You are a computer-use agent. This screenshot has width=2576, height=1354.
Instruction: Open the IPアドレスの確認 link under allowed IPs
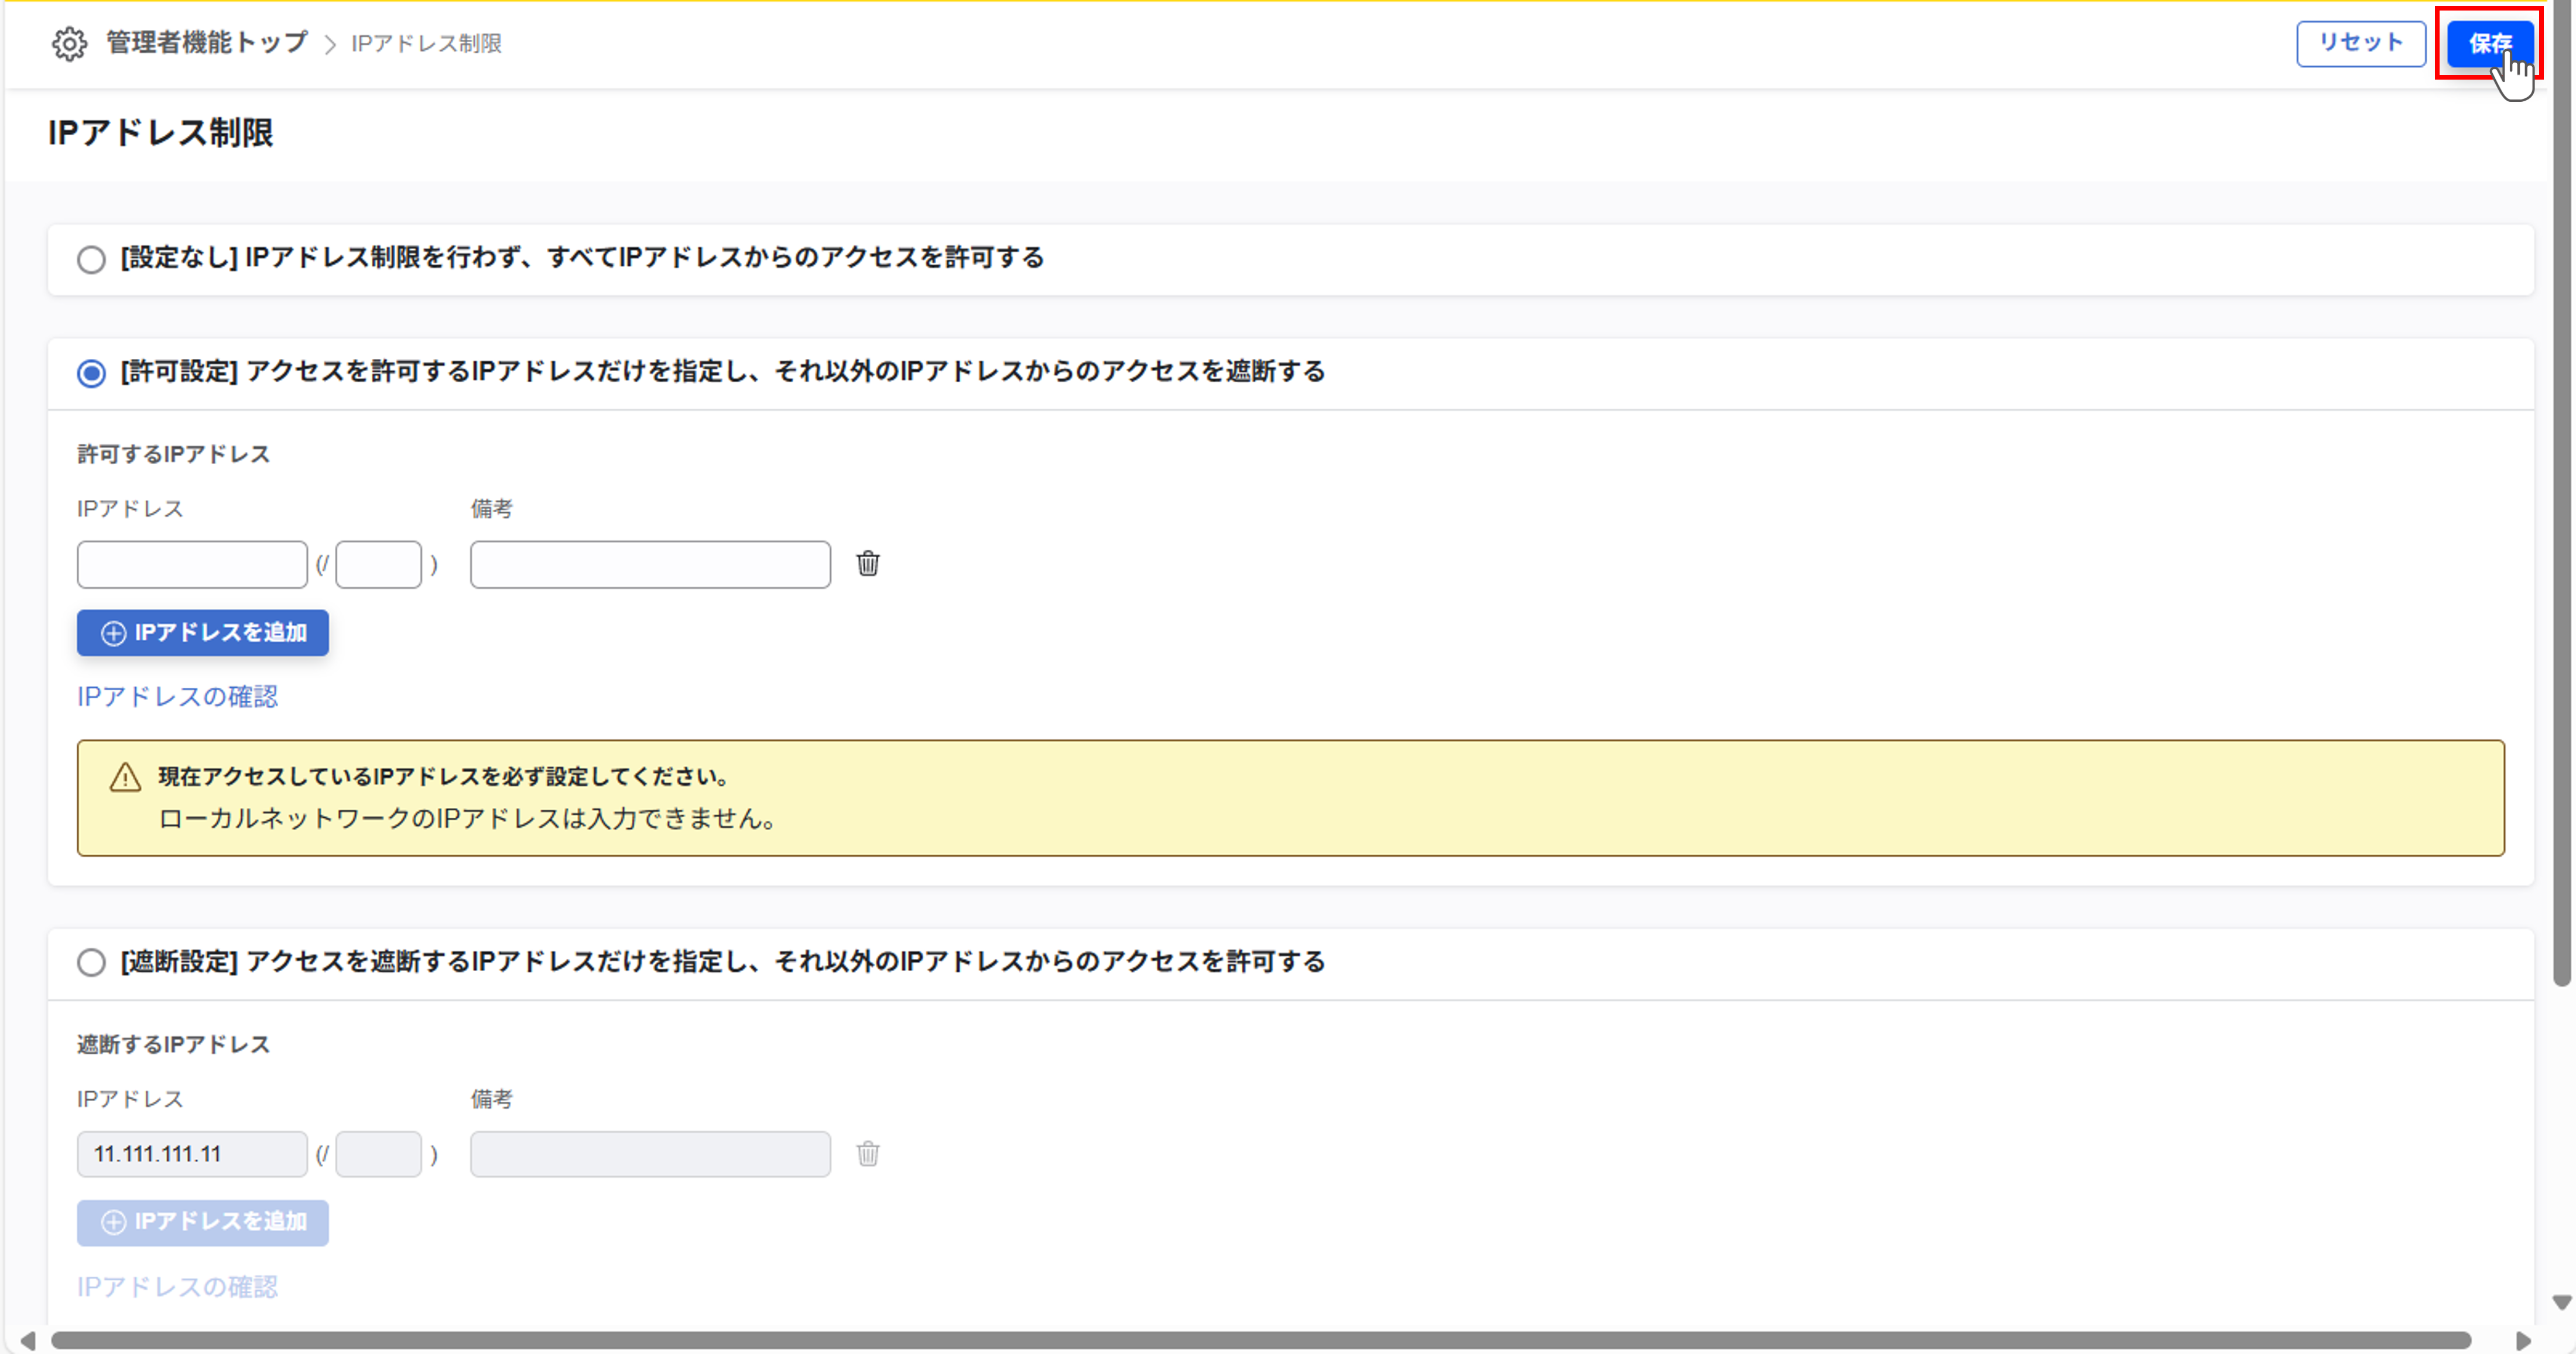click(177, 697)
